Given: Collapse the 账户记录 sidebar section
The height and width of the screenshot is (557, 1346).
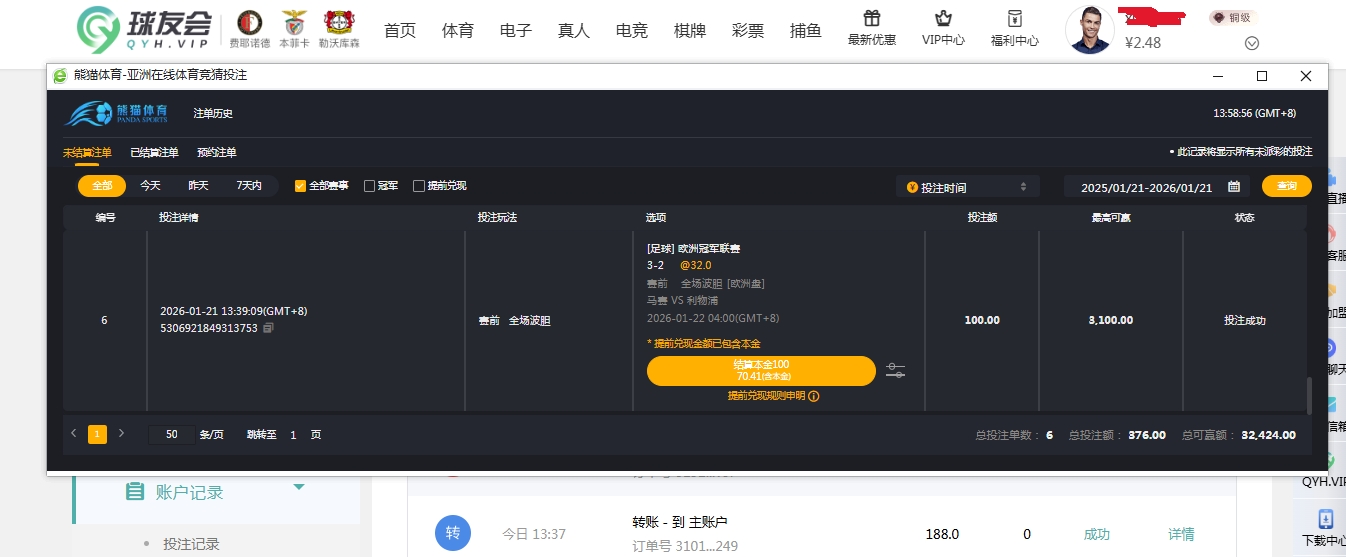Looking at the screenshot, I should click(x=298, y=487).
